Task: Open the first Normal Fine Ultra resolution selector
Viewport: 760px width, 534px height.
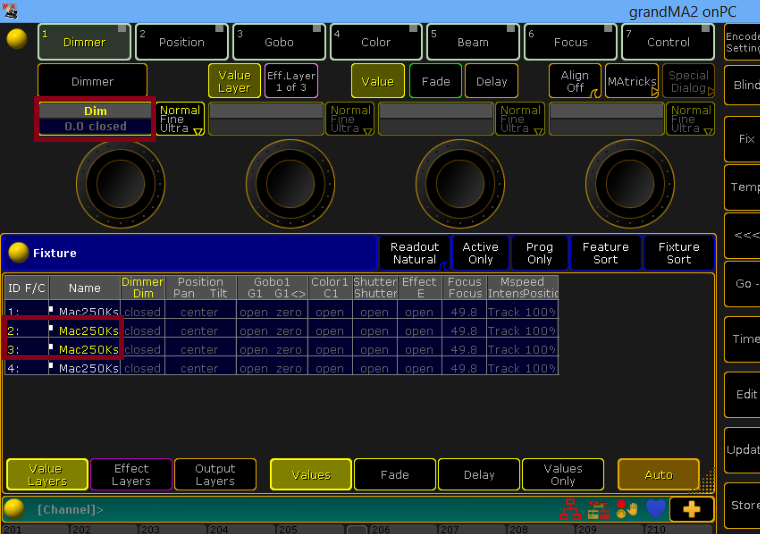Action: [x=180, y=119]
